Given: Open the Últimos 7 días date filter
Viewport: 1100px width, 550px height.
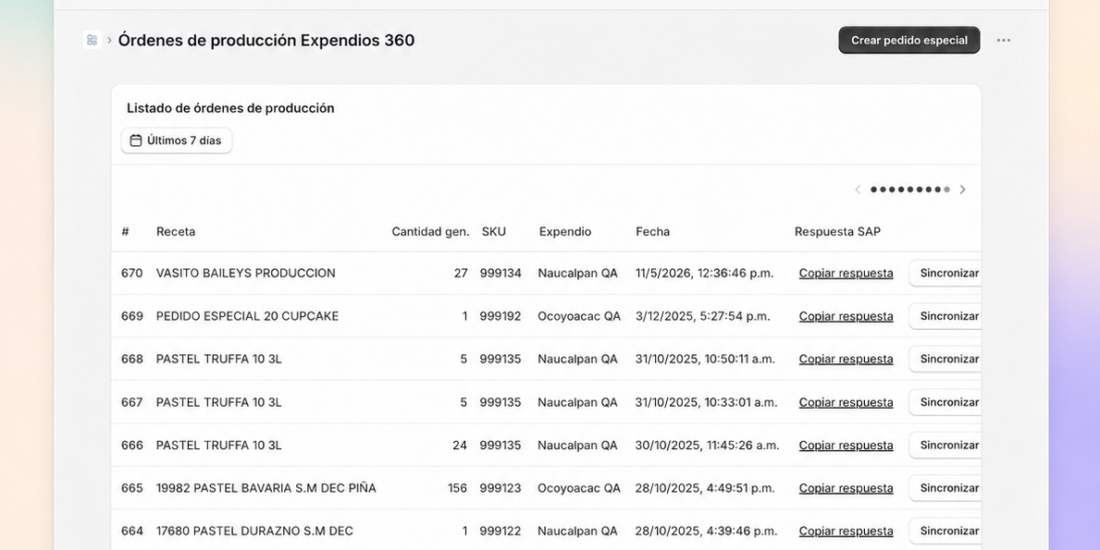Looking at the screenshot, I should 176,140.
